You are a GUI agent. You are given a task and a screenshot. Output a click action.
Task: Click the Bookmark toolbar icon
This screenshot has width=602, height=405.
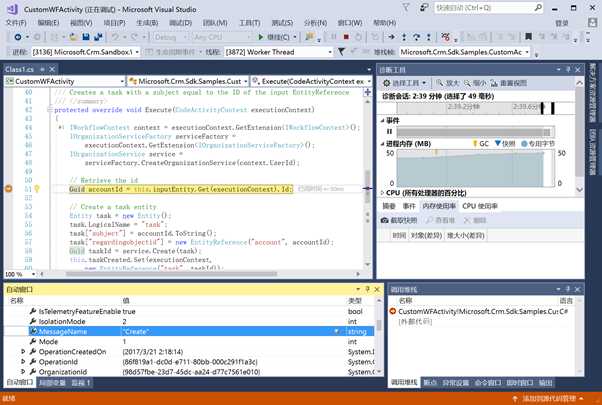[528, 37]
